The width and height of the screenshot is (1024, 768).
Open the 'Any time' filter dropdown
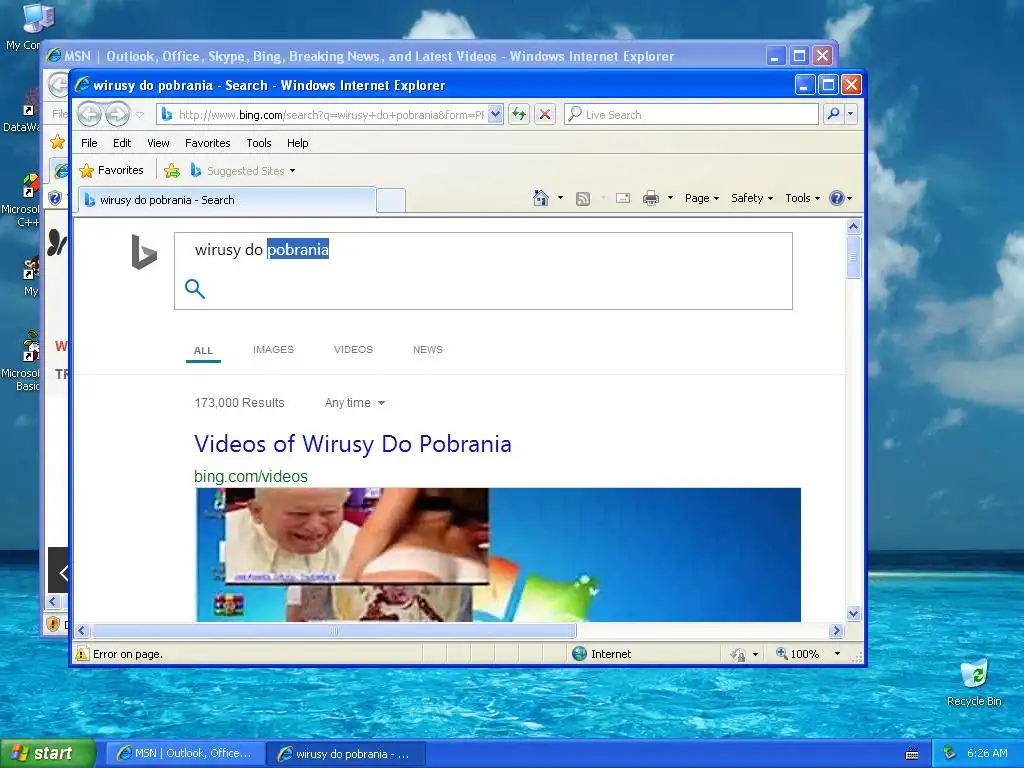pyautogui.click(x=355, y=403)
